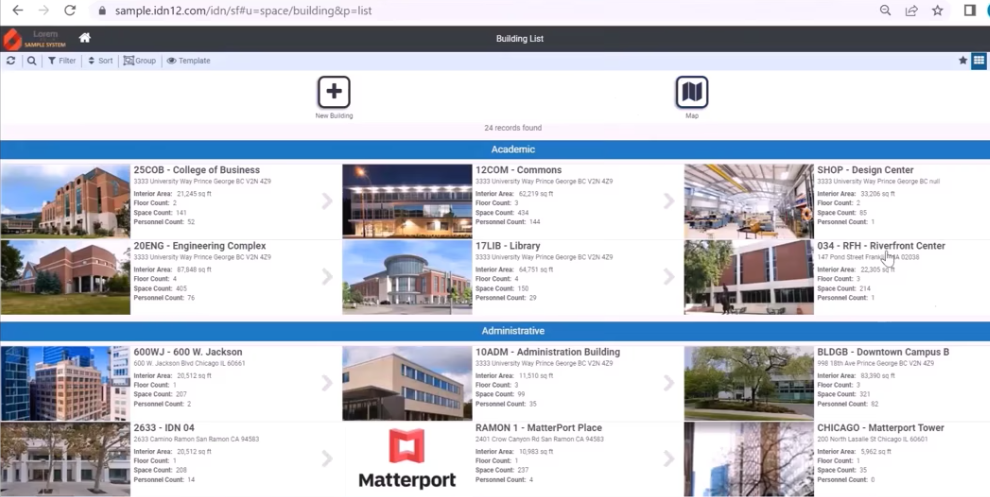This screenshot has height=497, width=990.
Task: Open the Map view icon
Action: [691, 92]
